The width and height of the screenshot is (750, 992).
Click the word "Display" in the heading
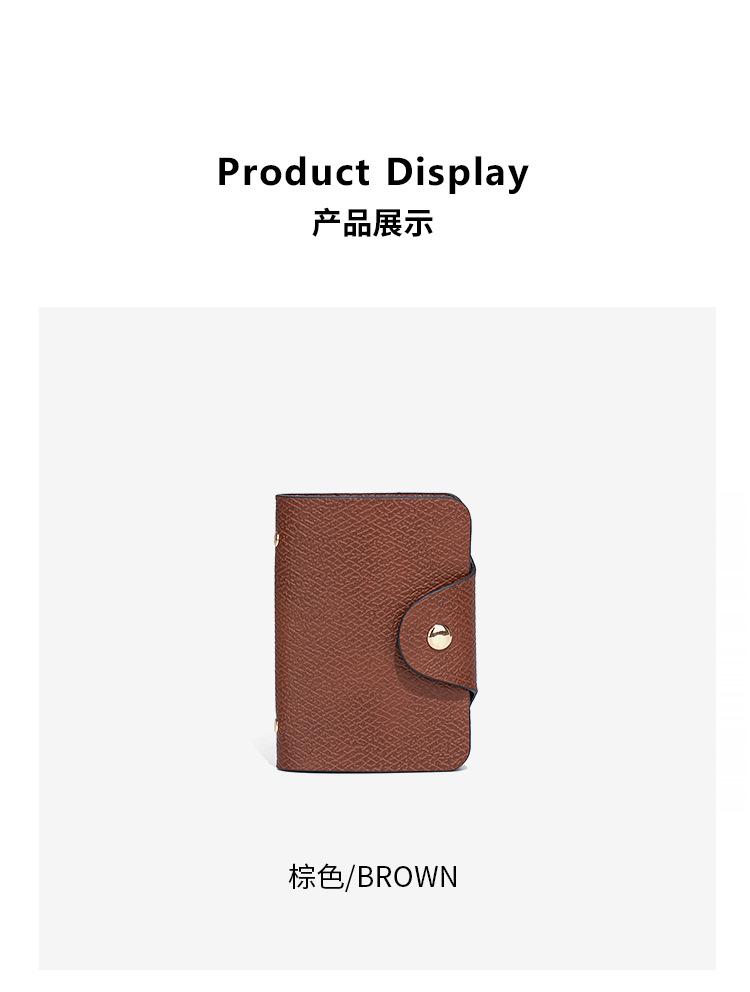point(457,173)
